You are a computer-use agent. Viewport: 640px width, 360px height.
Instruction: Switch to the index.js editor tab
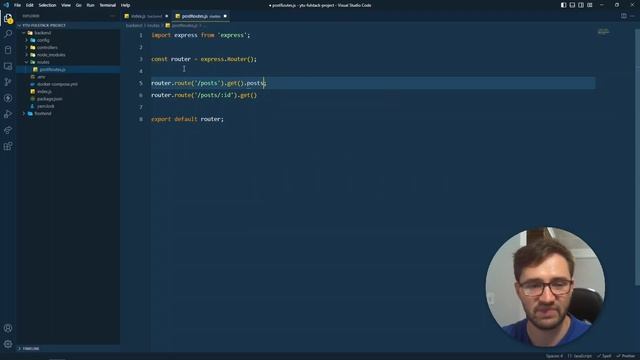[x=146, y=16]
